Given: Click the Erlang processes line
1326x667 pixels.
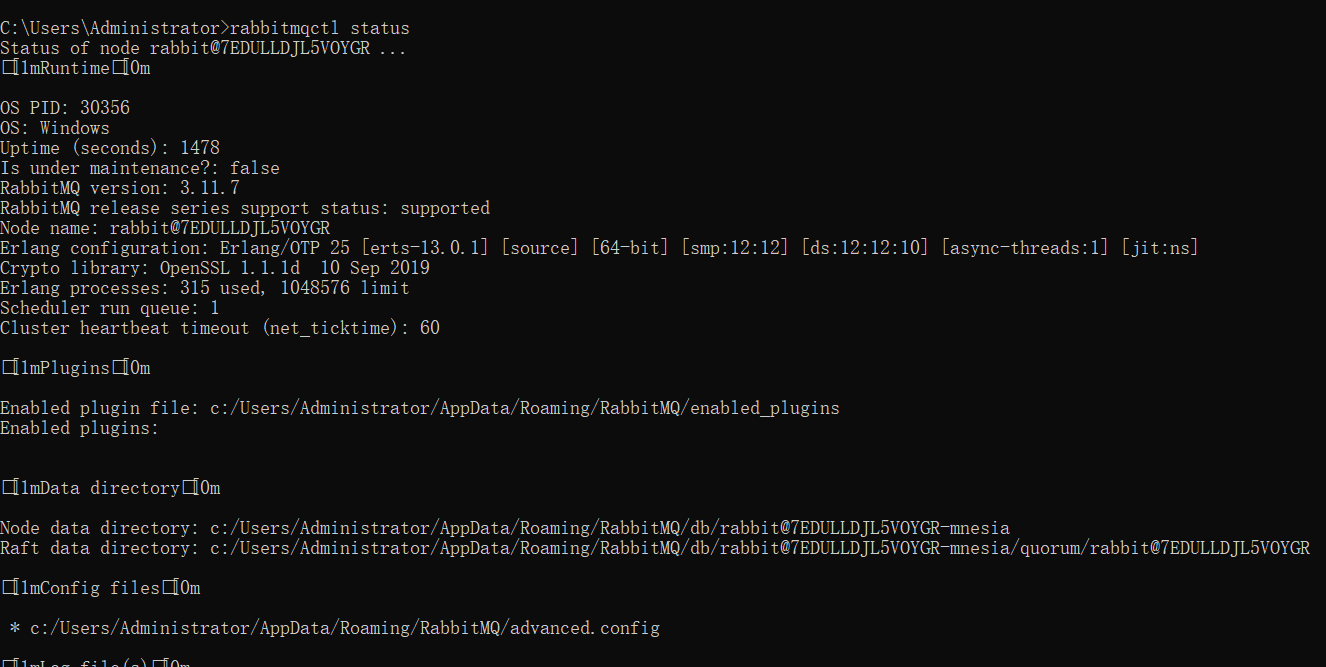Looking at the screenshot, I should (x=205, y=288).
